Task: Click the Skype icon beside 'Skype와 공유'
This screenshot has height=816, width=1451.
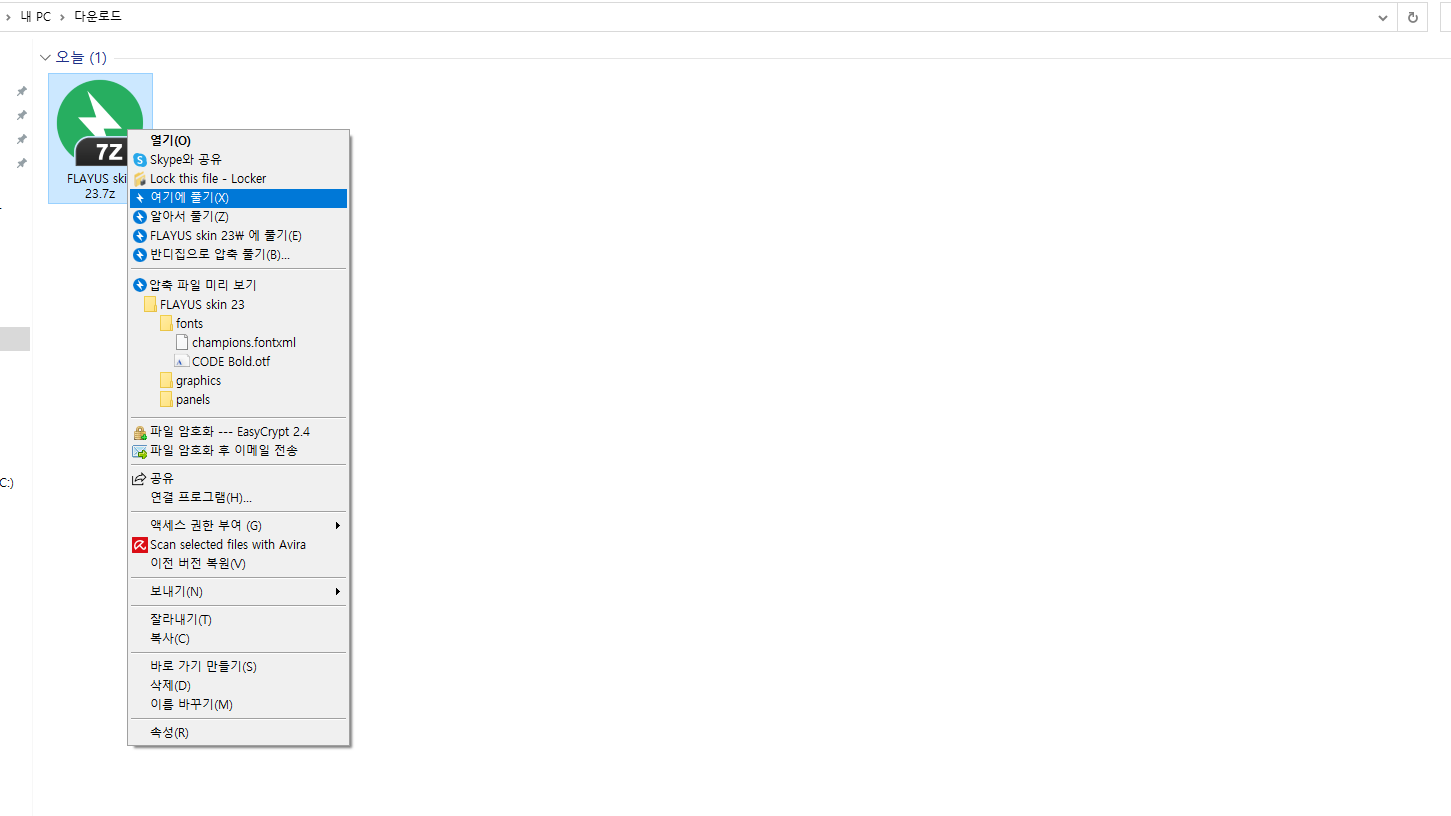Action: pos(140,160)
